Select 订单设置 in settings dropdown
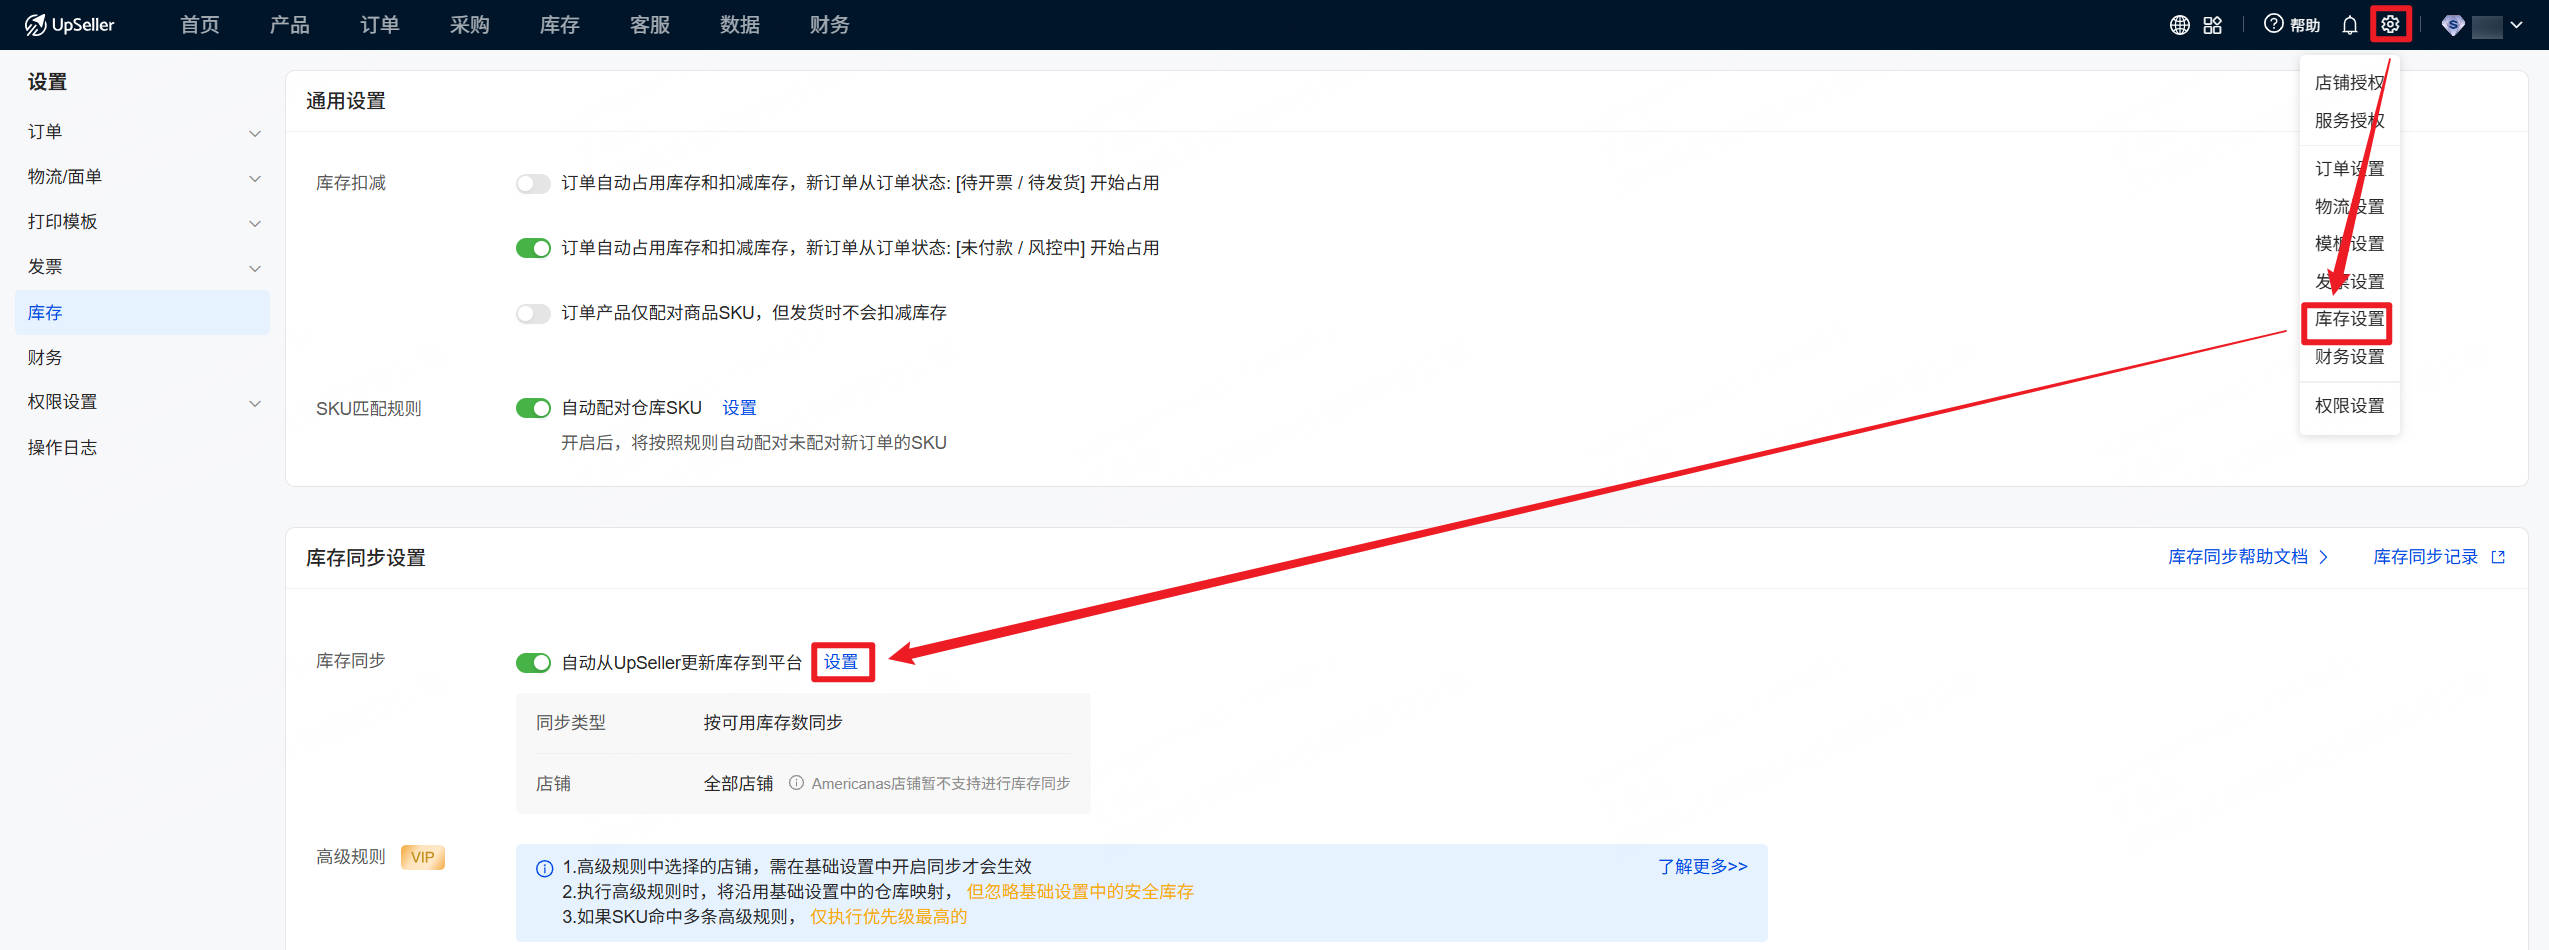This screenshot has height=950, width=2549. pyautogui.click(x=2350, y=169)
